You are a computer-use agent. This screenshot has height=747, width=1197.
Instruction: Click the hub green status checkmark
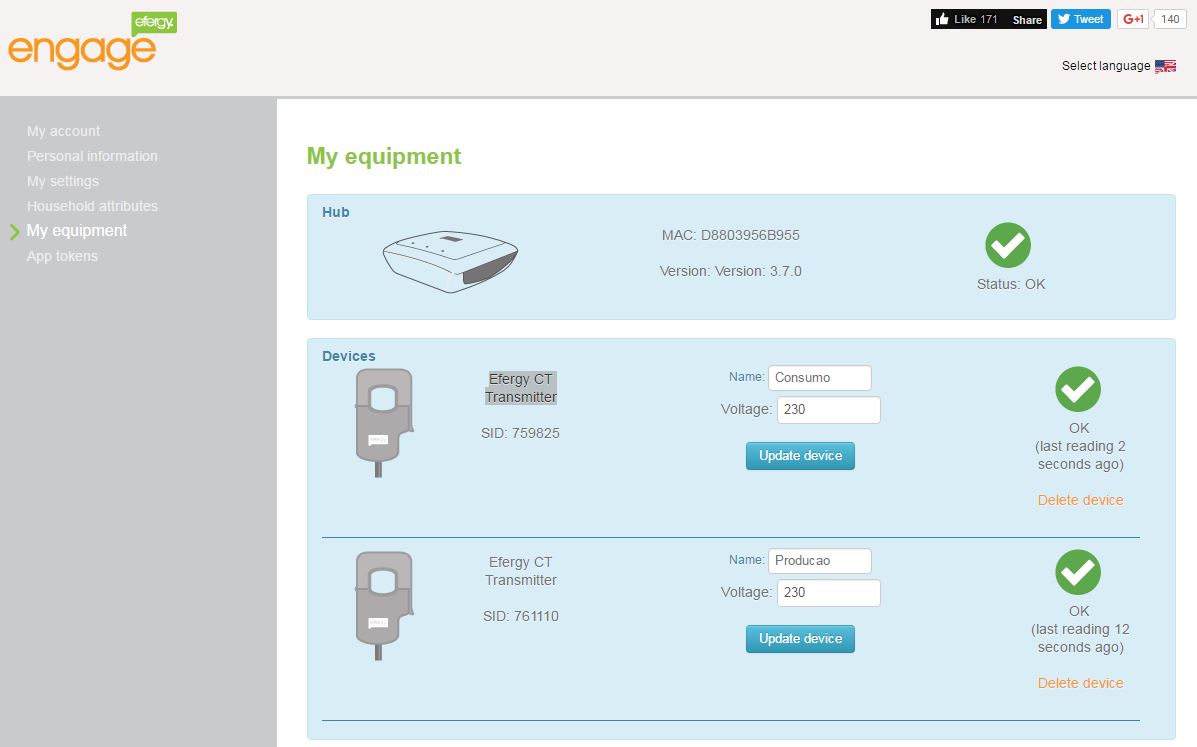(x=1008, y=245)
